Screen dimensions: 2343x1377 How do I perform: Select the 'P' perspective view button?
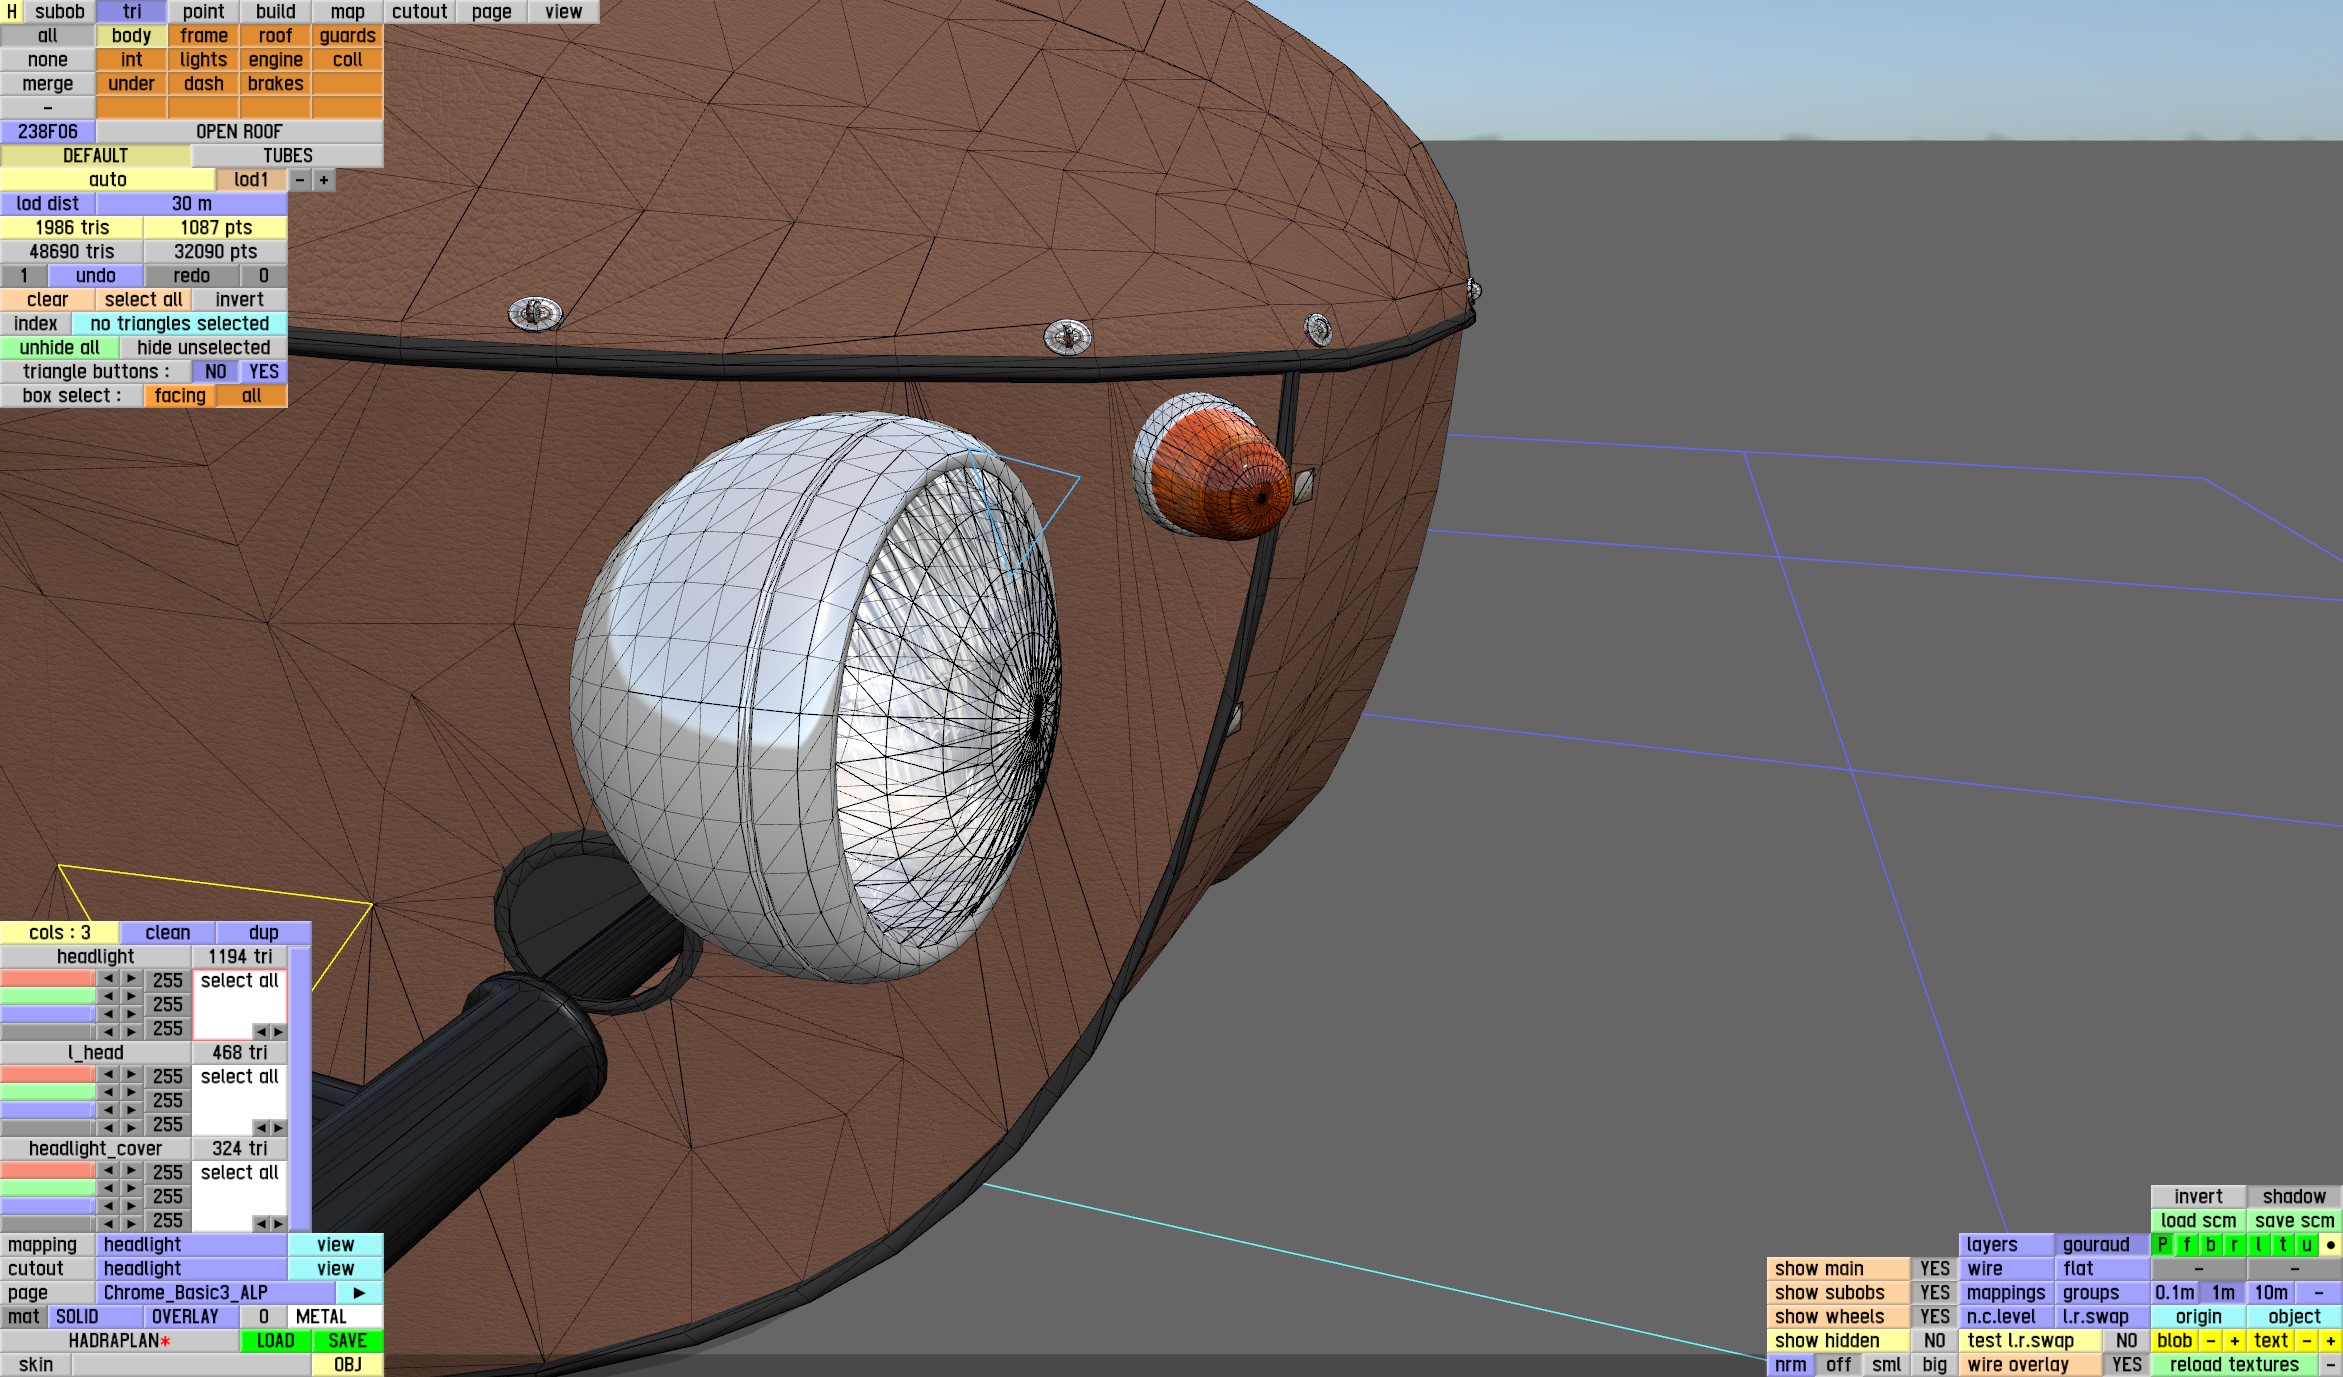[2162, 1245]
